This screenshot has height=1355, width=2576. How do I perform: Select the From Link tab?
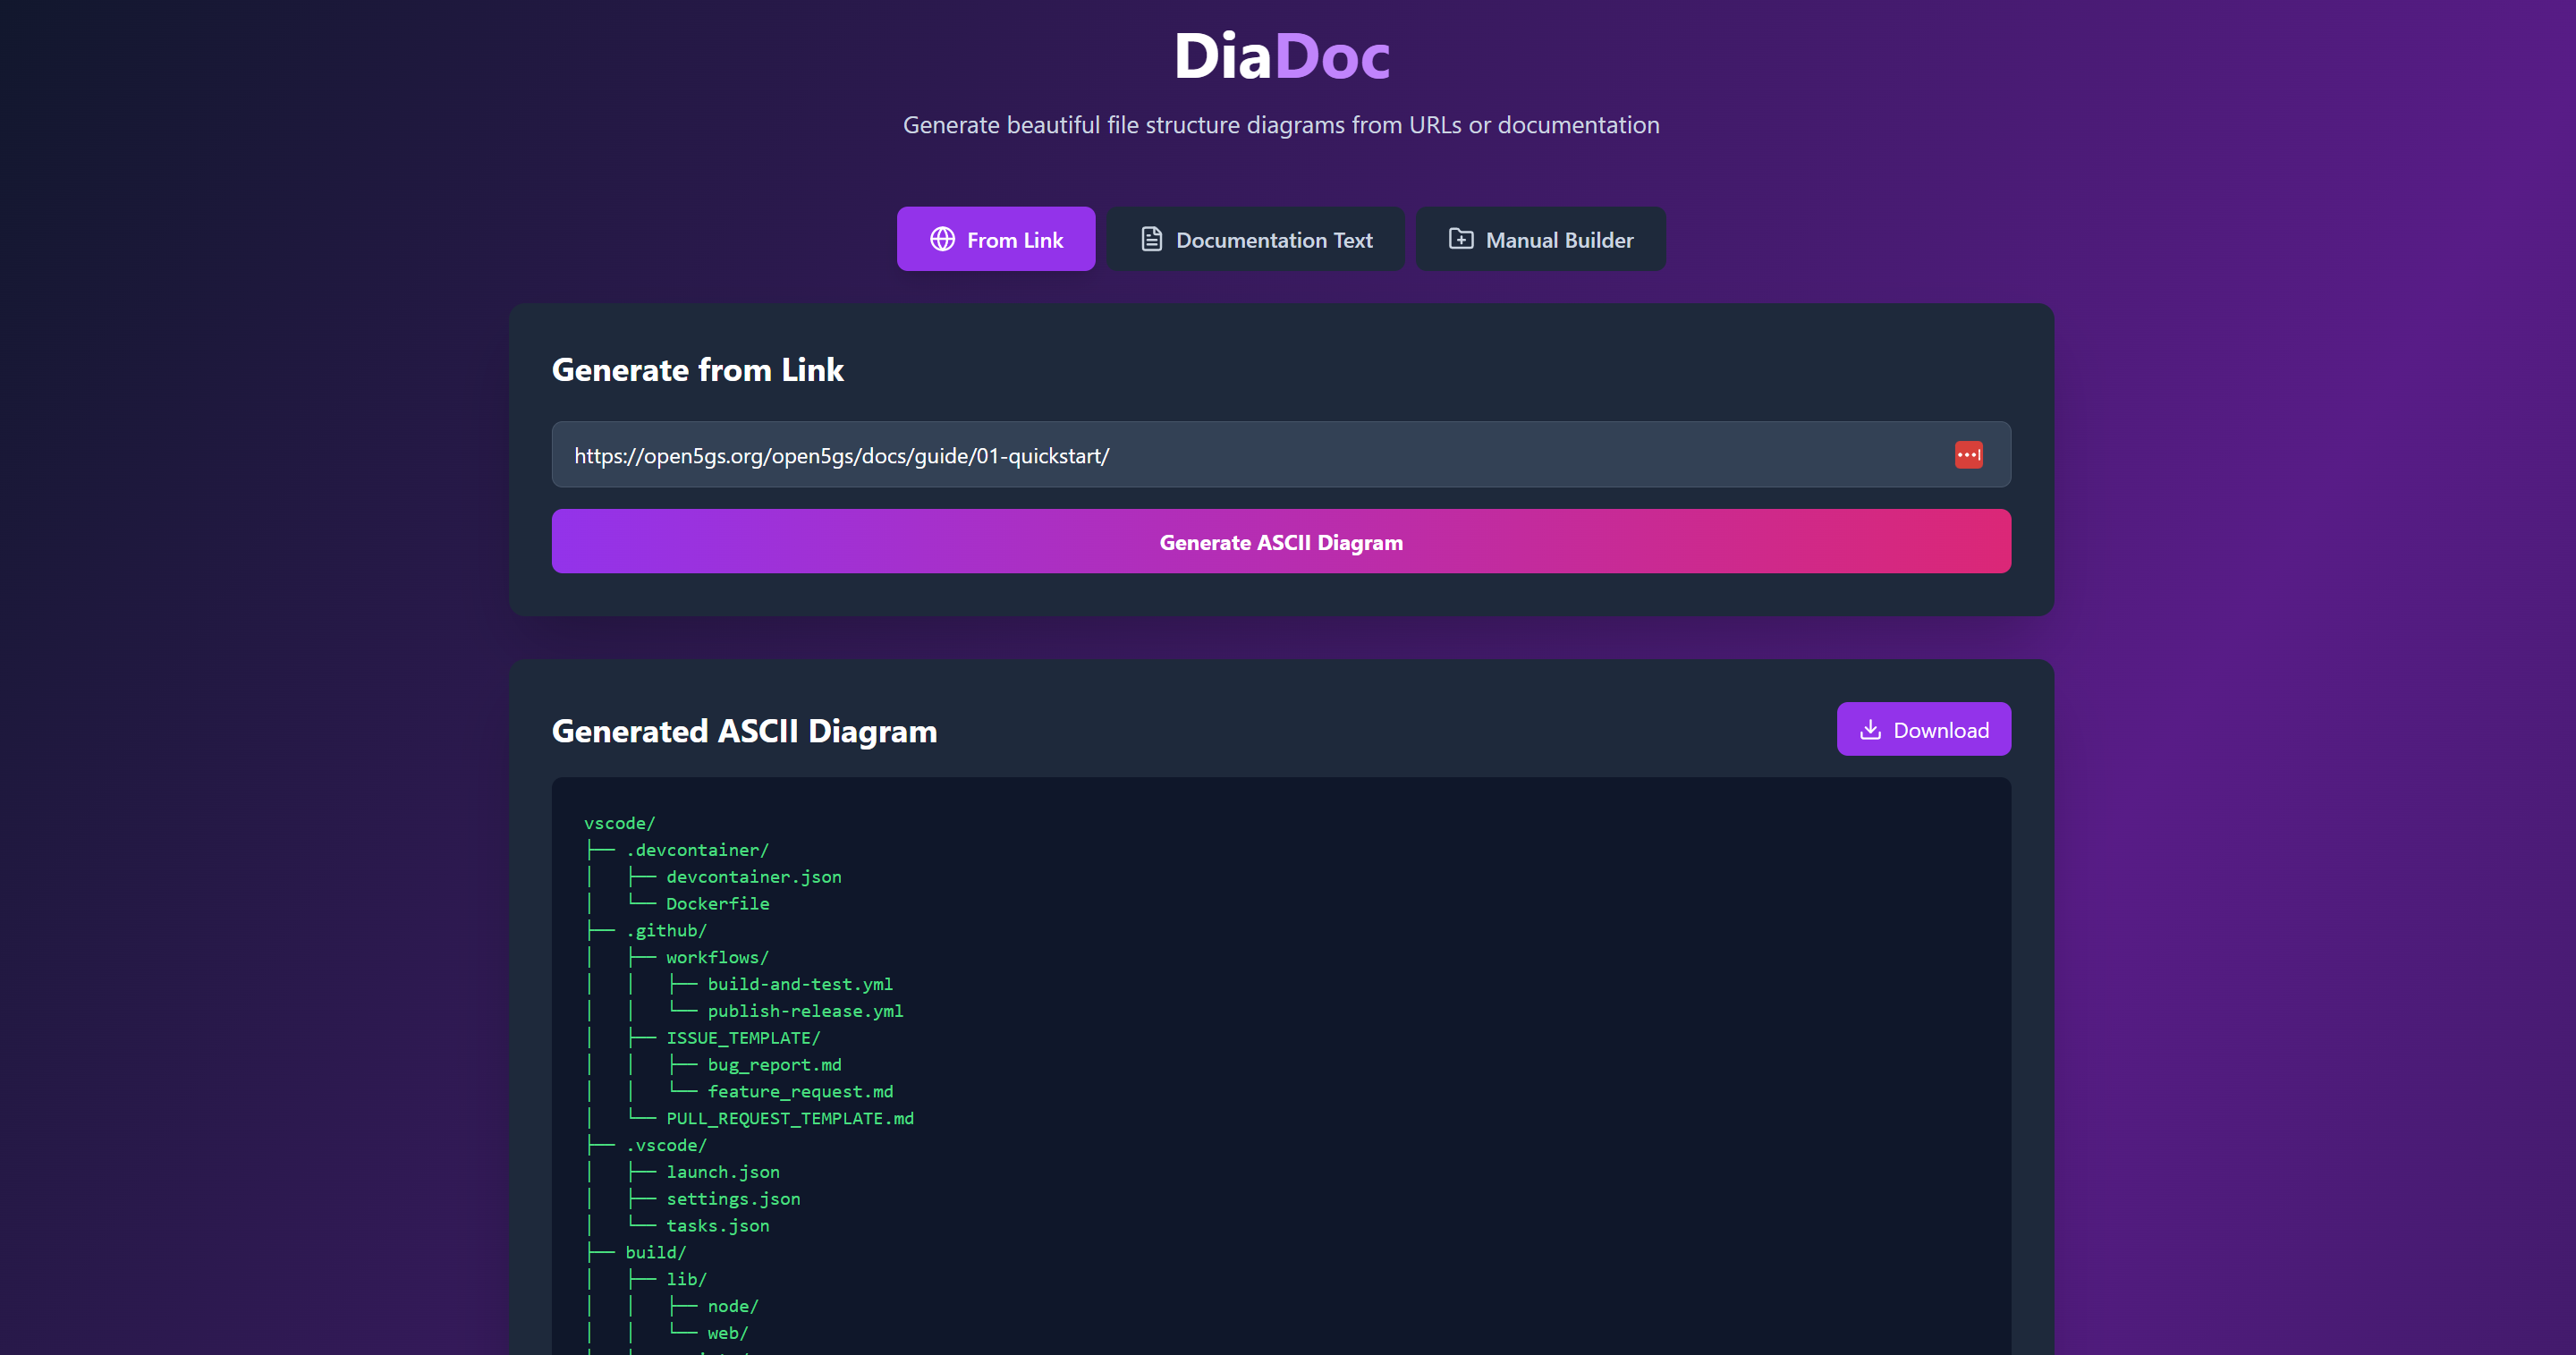(x=996, y=239)
